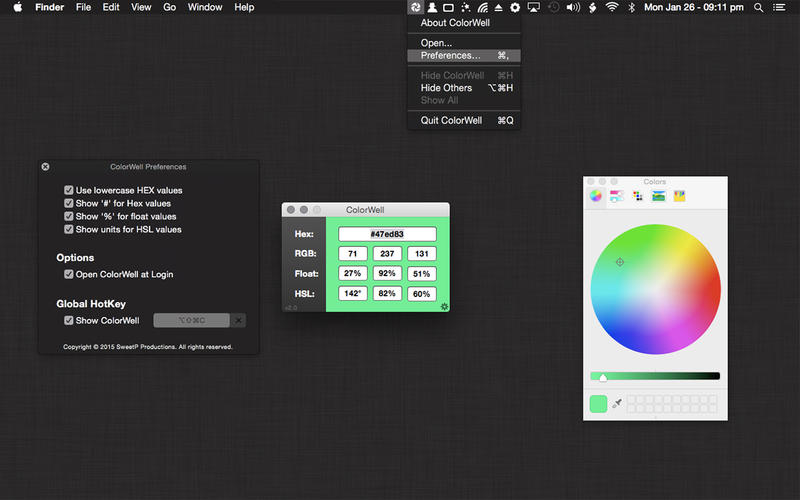
Task: Open the ColorWell menu bar icon
Action: point(415,7)
